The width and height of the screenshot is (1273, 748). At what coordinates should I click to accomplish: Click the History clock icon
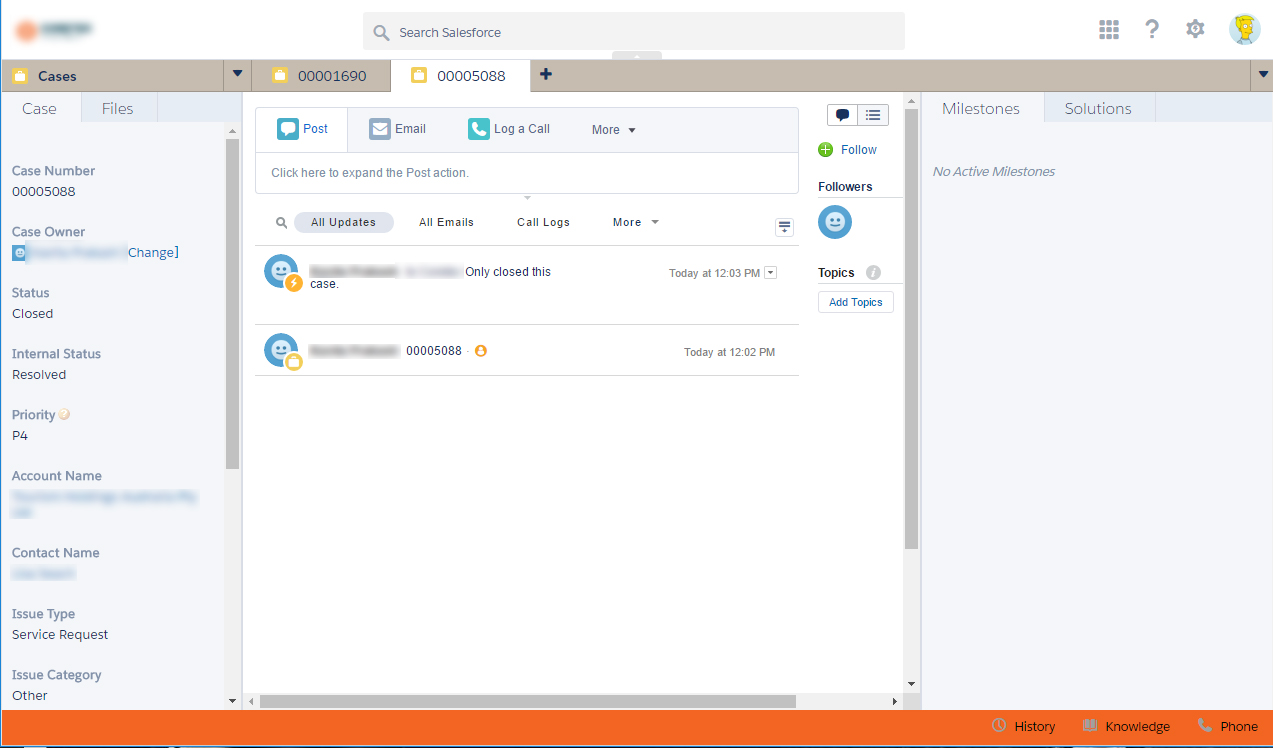pyautogui.click(x=998, y=725)
